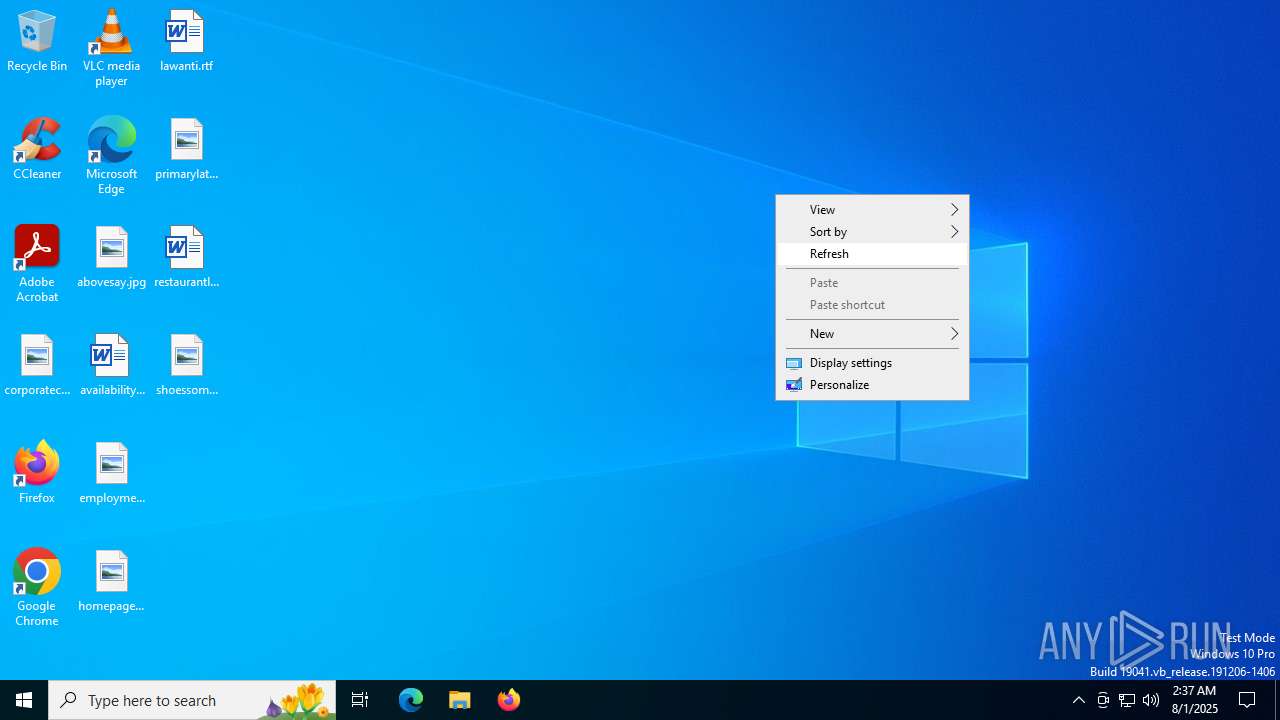Select the primarylat... file icon

point(186,149)
